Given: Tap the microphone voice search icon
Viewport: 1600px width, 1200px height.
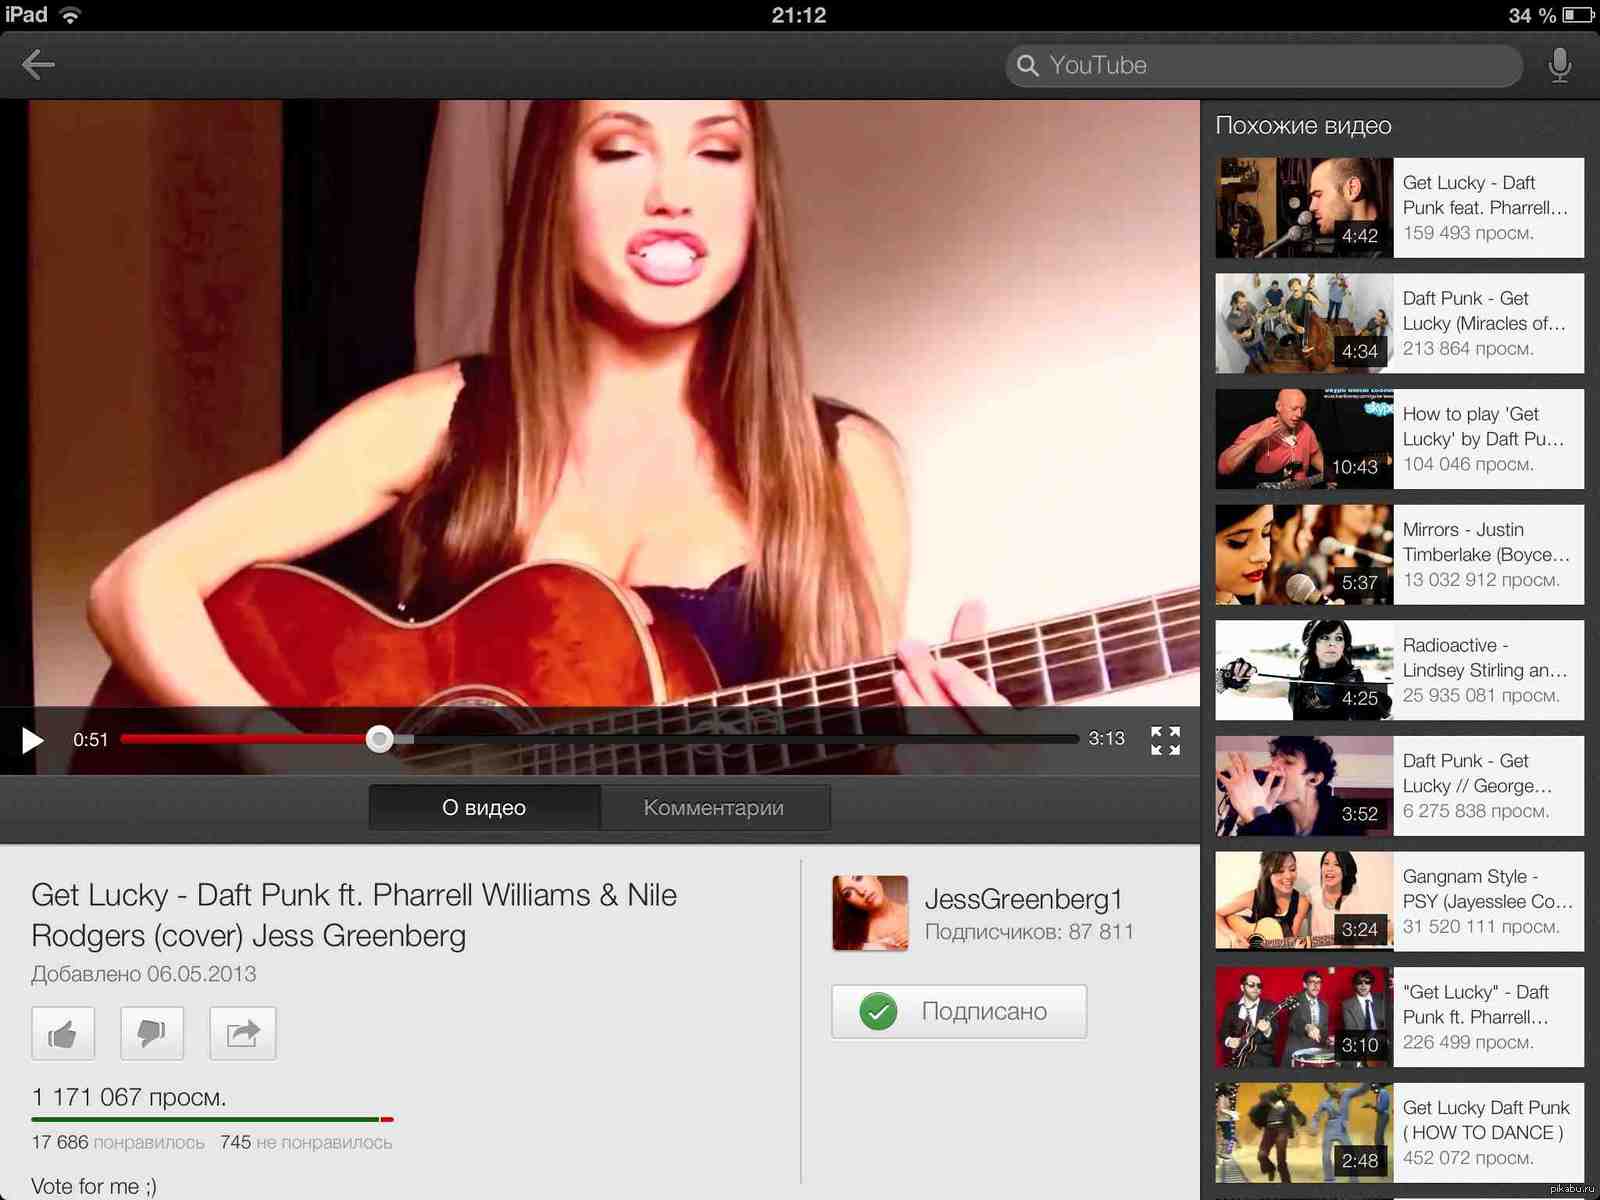Looking at the screenshot, I should pos(1559,66).
